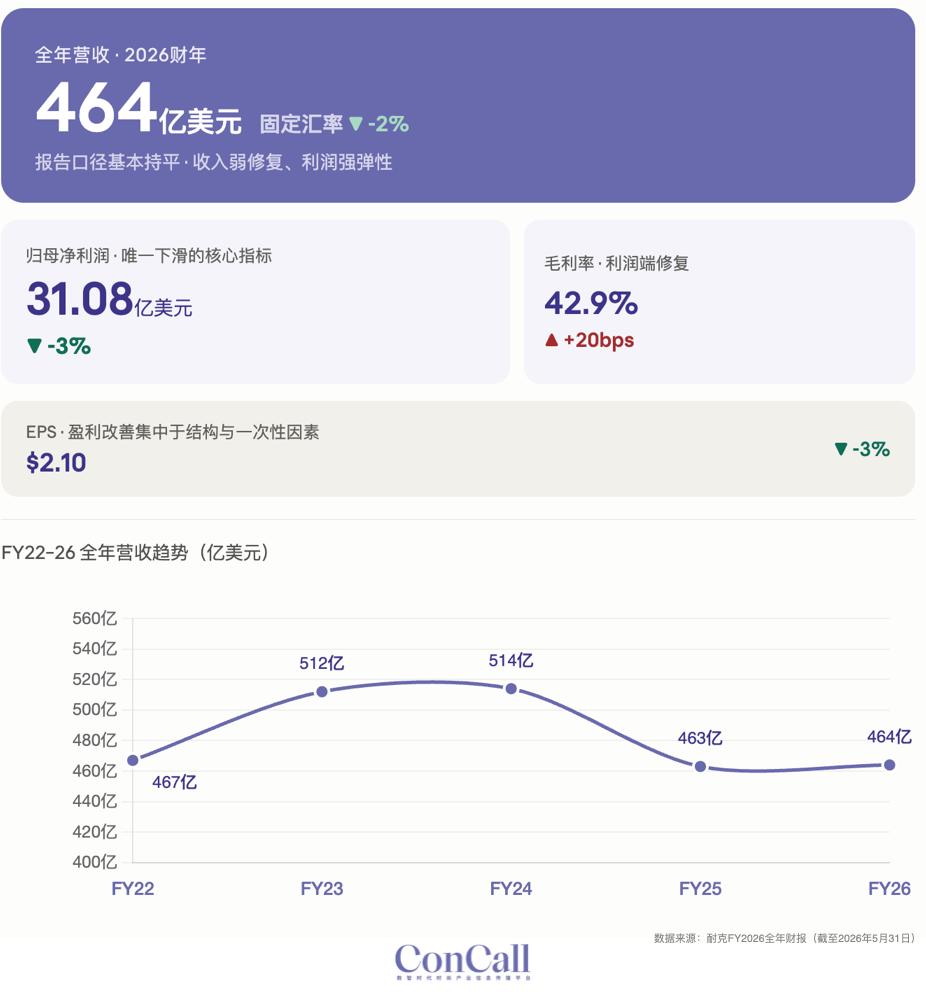Click the 440亿 y-axis label

click(x=95, y=802)
